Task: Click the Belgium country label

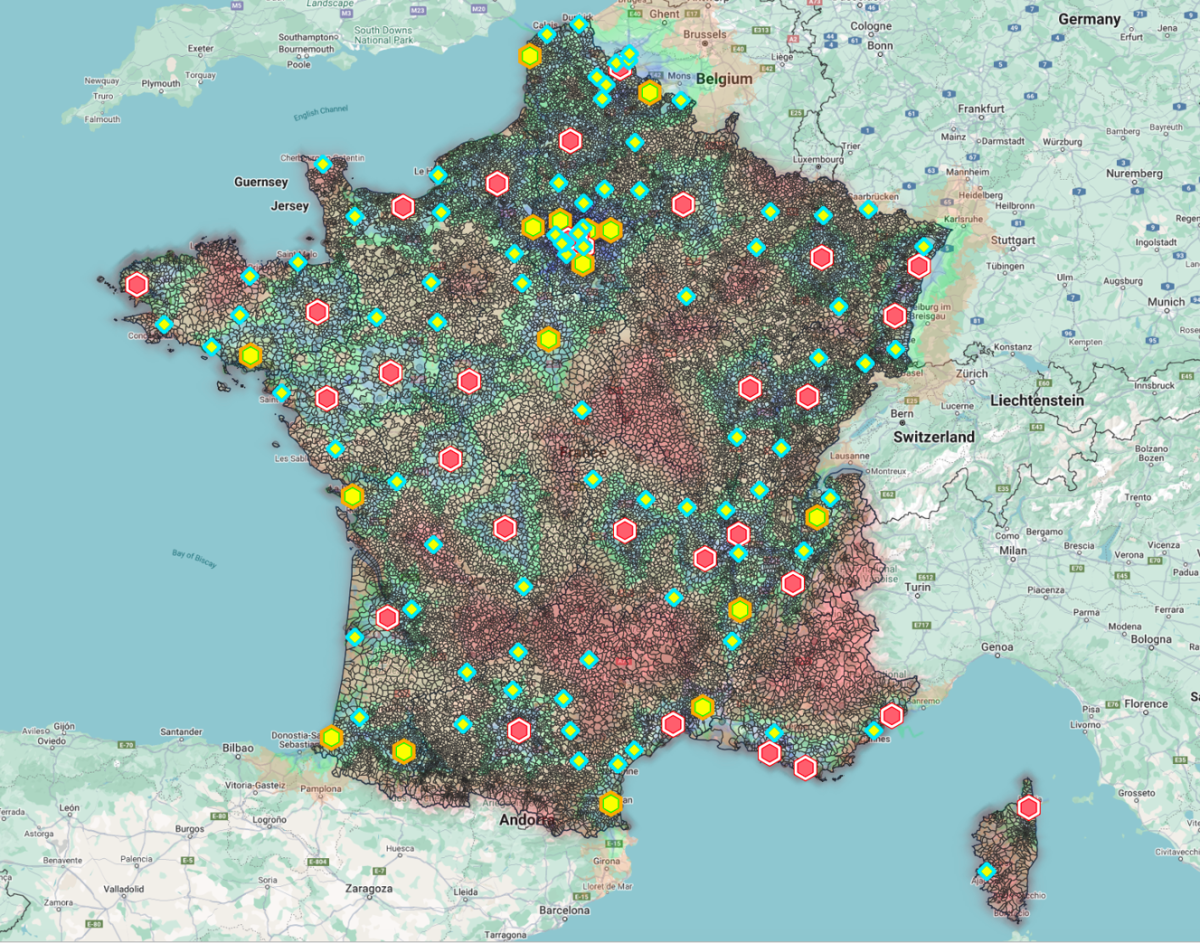Action: pyautogui.click(x=725, y=78)
